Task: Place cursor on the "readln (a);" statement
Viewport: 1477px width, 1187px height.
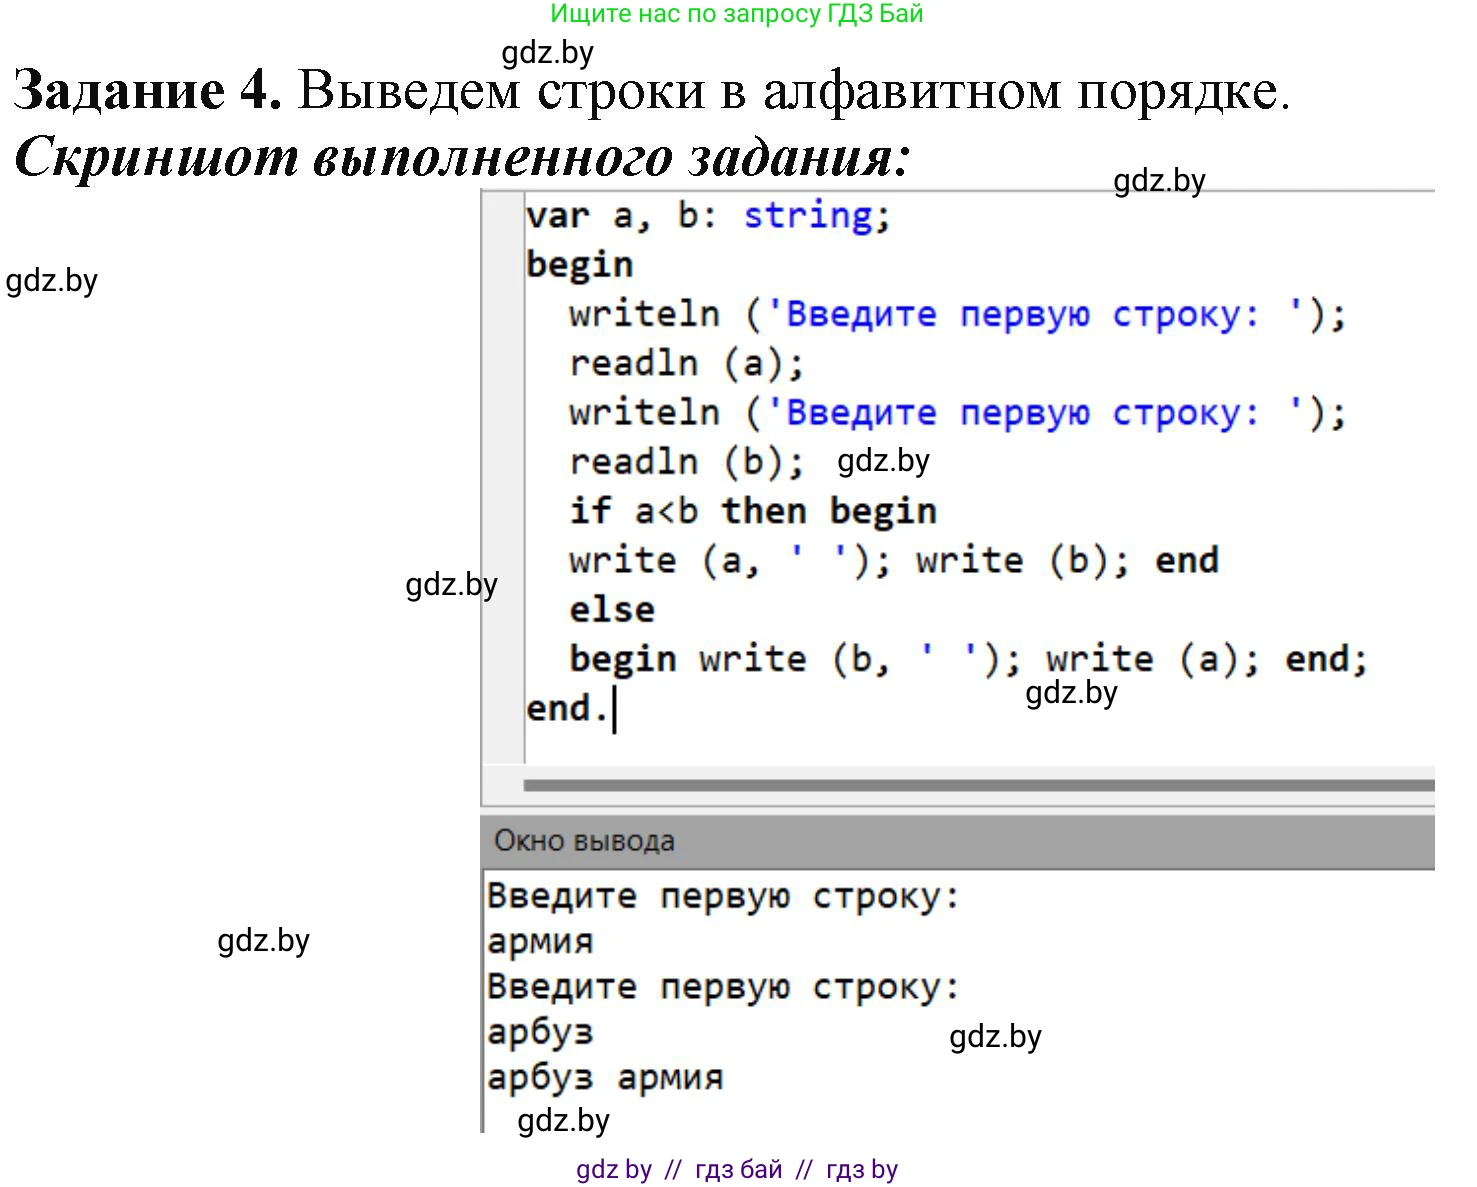Action: click(x=685, y=363)
